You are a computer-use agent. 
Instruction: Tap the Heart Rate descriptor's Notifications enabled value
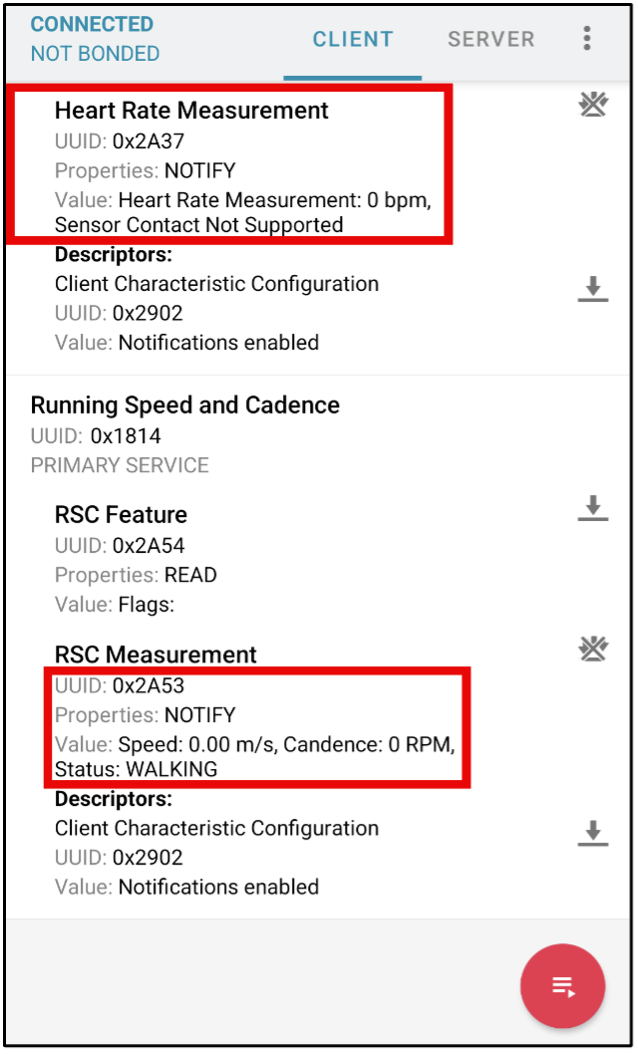point(218,343)
